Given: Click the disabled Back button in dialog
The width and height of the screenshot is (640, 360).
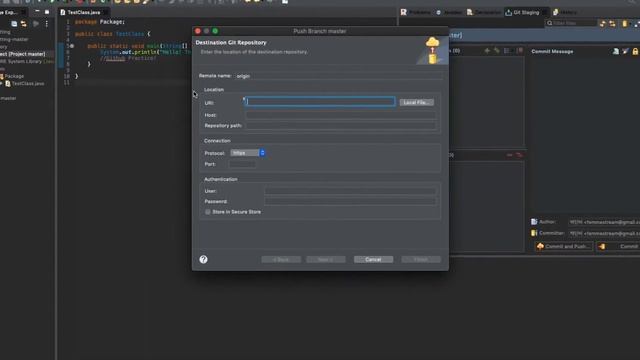Looking at the screenshot, I should click(x=281, y=260).
